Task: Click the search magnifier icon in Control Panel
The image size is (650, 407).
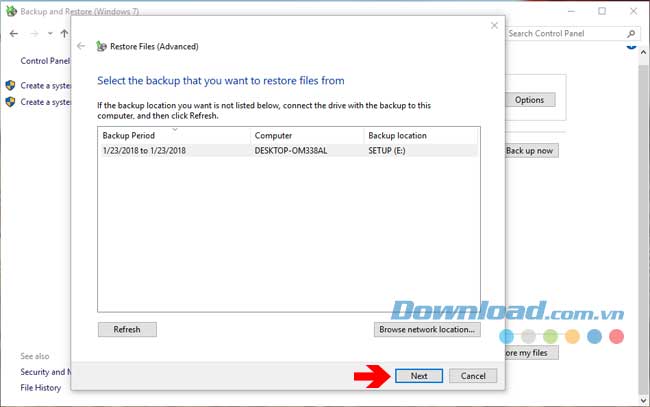Action: pos(631,34)
